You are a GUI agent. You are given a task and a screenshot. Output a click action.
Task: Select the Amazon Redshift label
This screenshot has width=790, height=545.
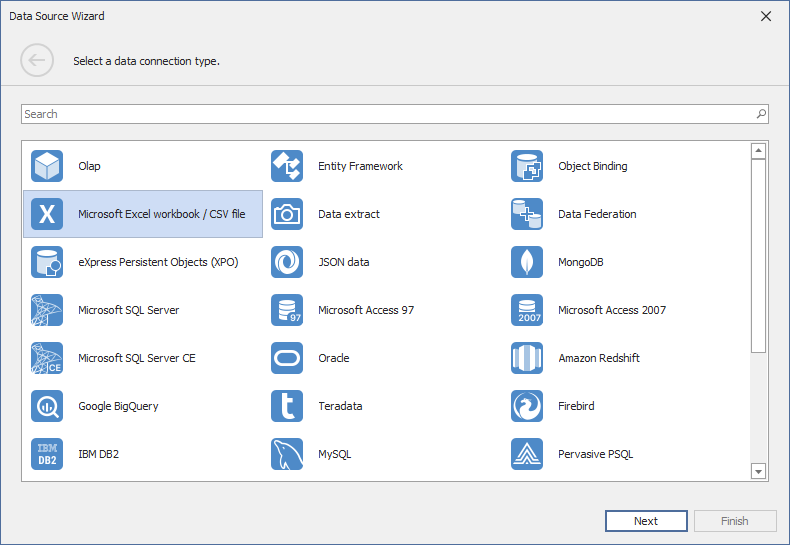599,358
